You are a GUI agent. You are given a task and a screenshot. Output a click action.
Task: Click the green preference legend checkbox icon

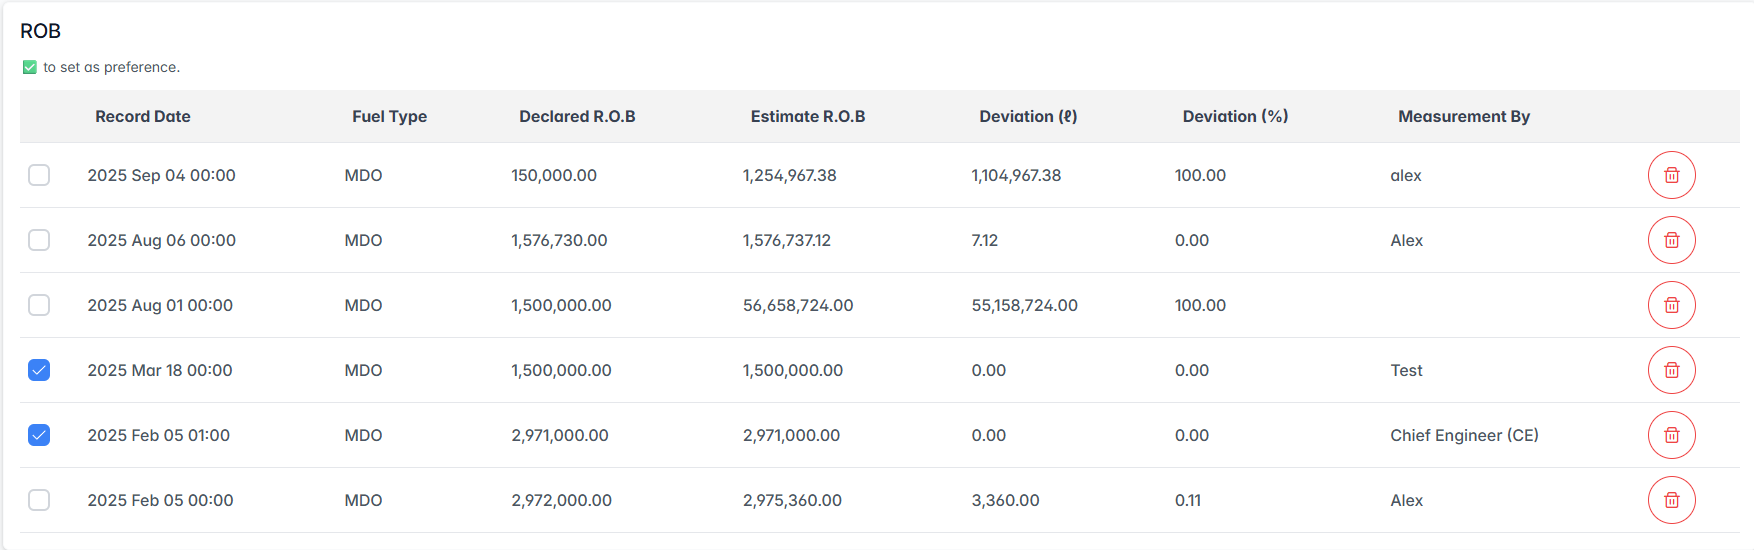pos(30,67)
